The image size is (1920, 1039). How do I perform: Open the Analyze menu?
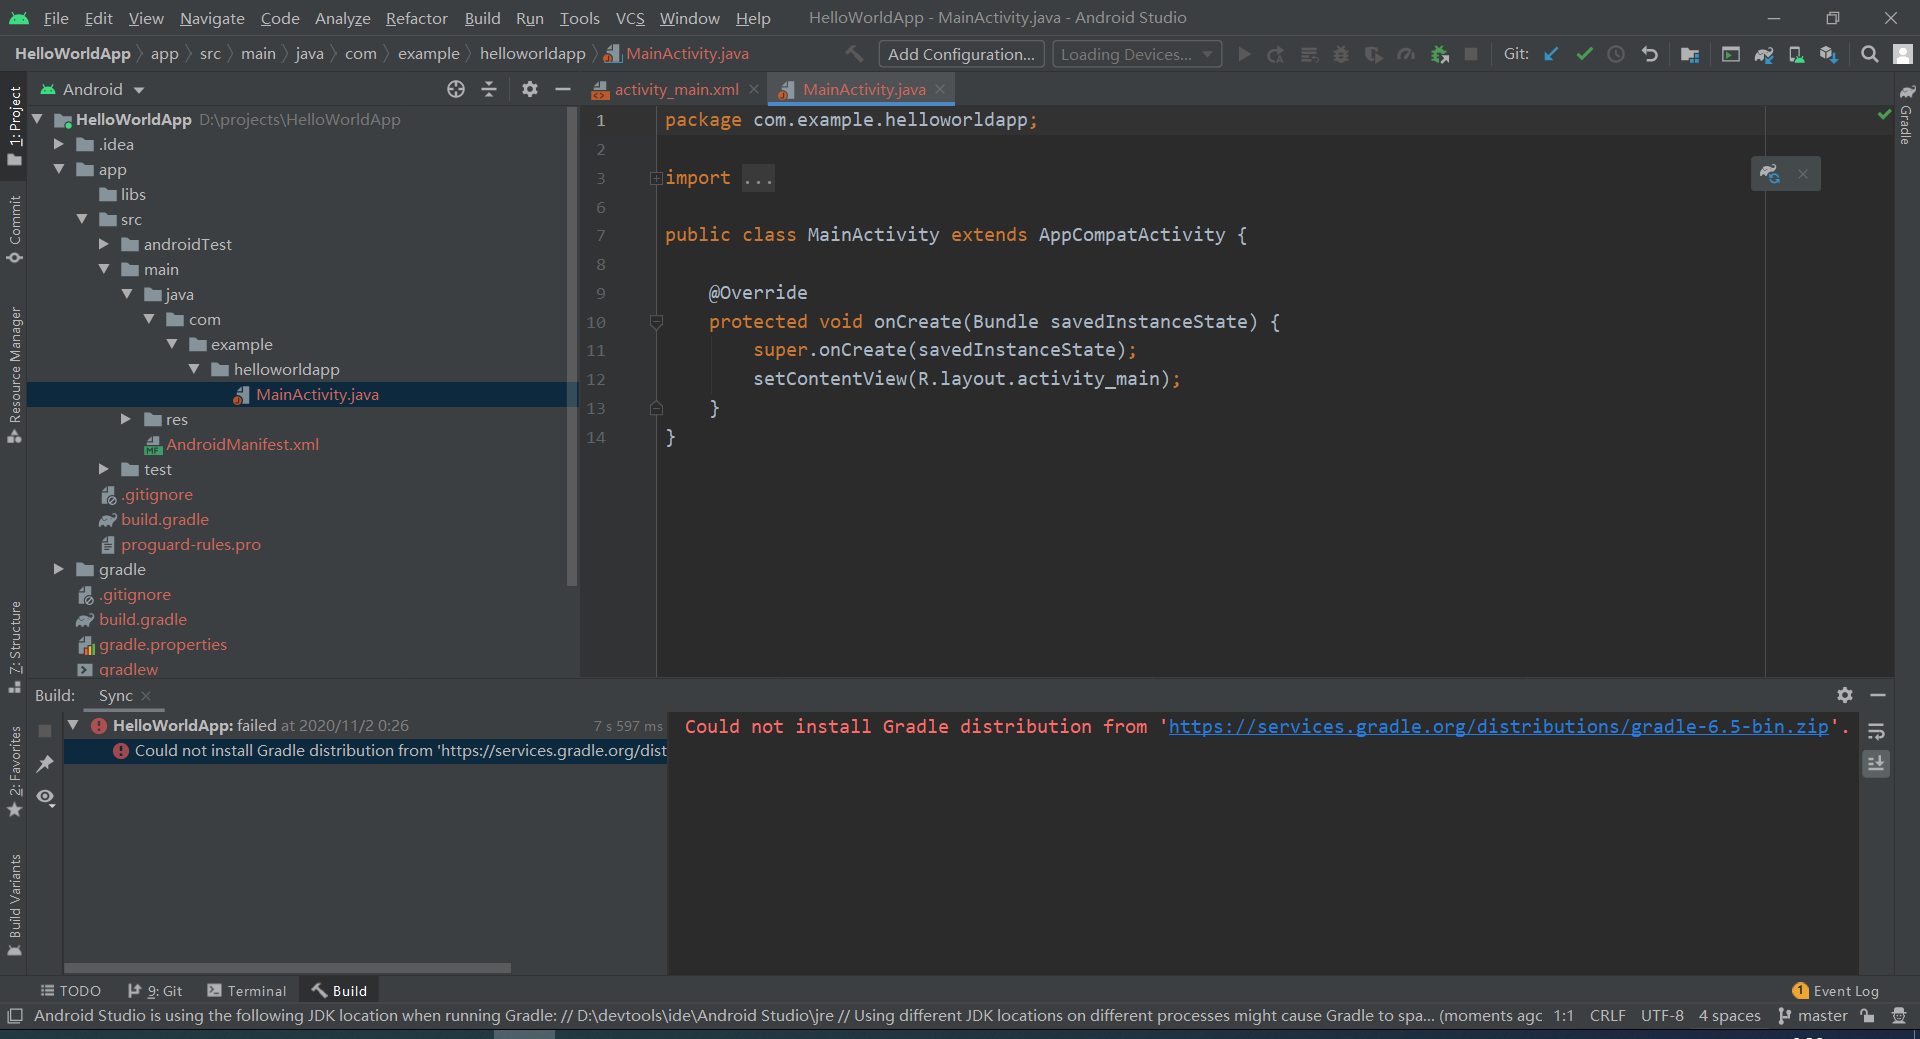tap(343, 18)
